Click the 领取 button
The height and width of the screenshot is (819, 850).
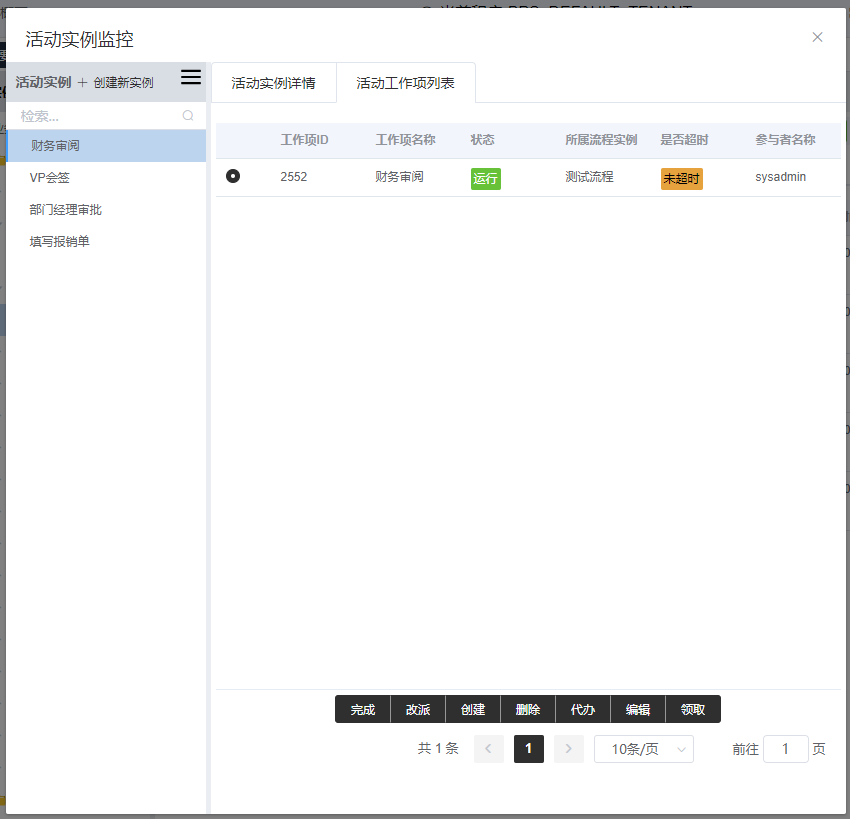click(x=693, y=710)
